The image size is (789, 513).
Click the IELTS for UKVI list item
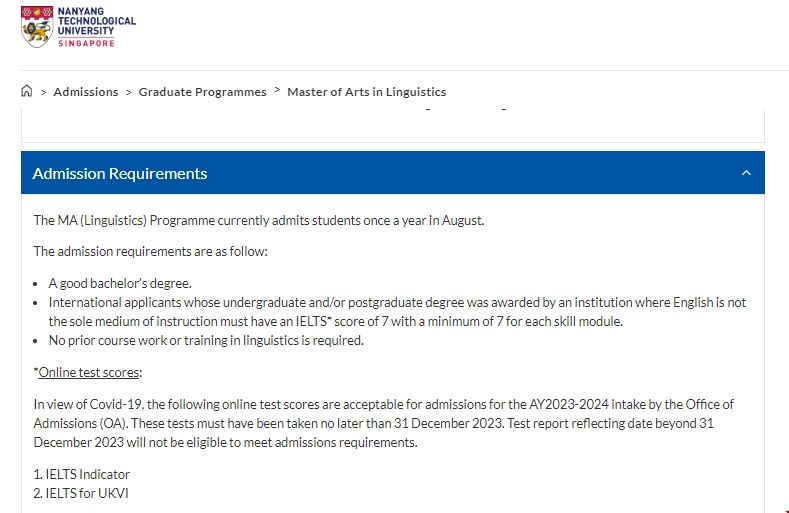coord(81,493)
